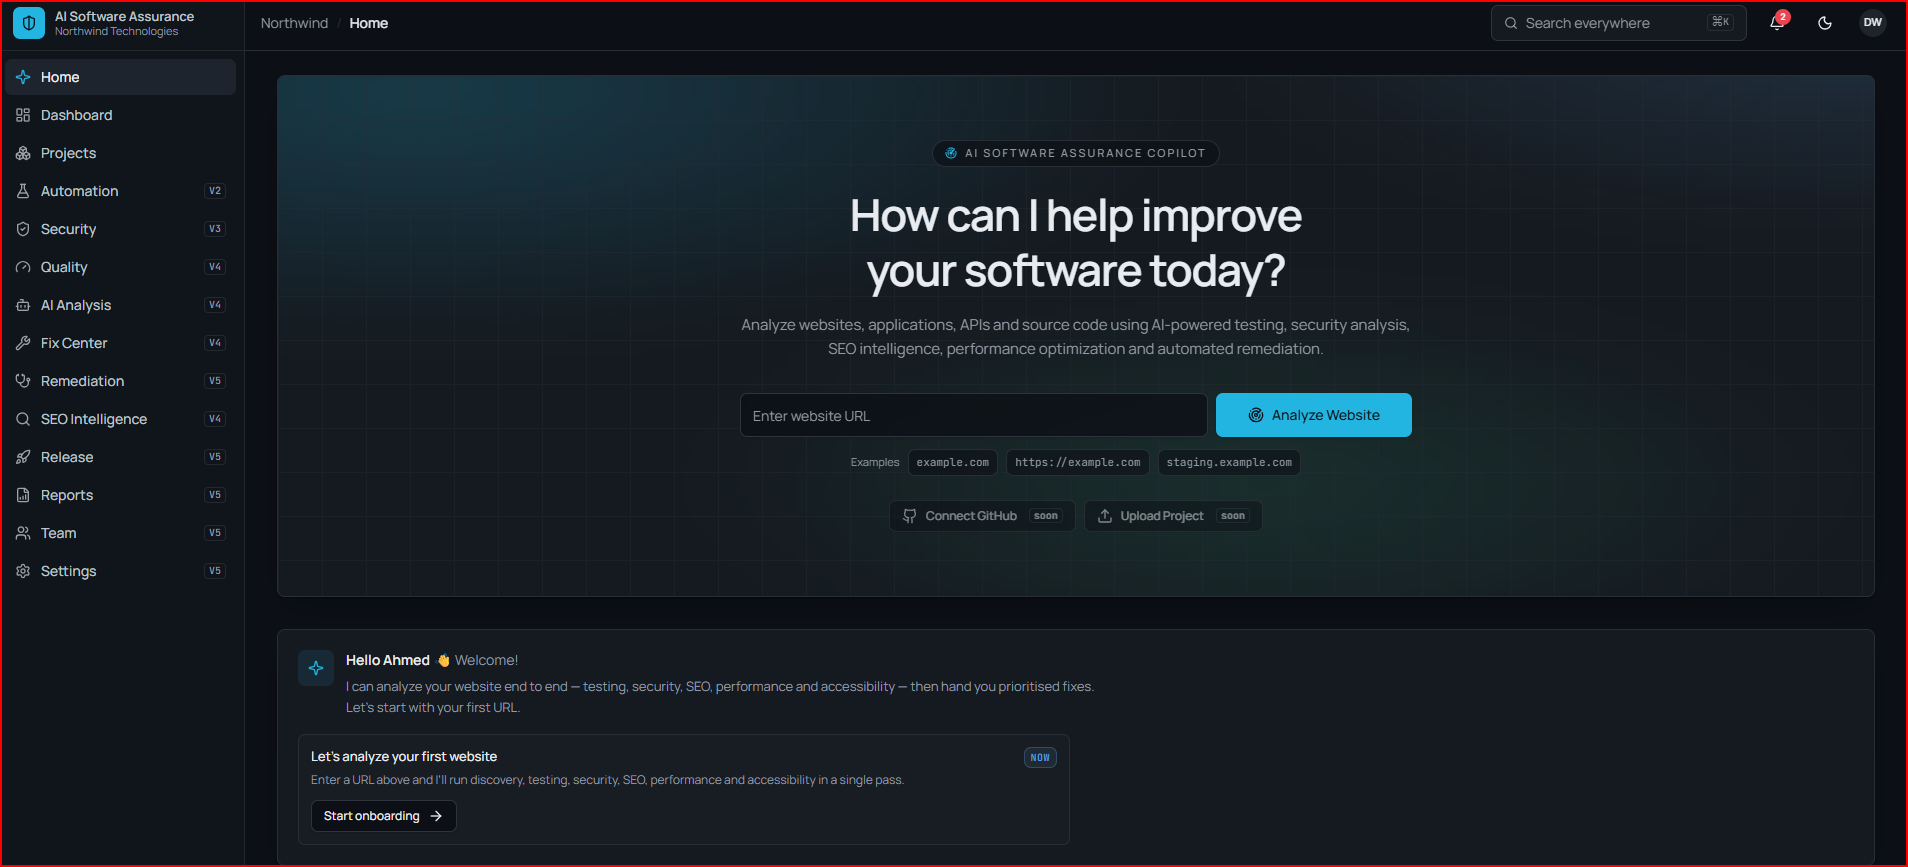Click the Home breadcrumb text
The image size is (1908, 867).
coord(369,23)
